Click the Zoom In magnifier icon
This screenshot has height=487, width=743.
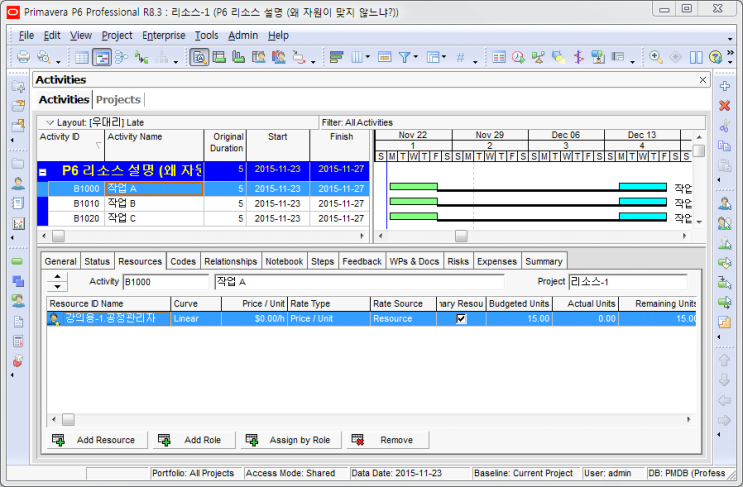(x=656, y=58)
